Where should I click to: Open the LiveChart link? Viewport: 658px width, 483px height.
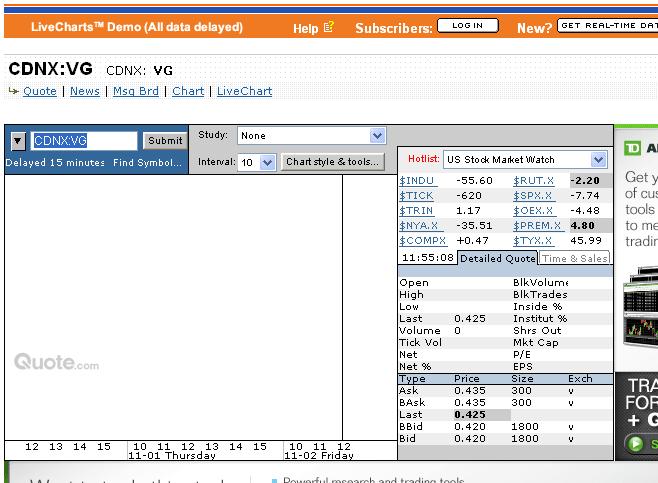click(x=244, y=91)
